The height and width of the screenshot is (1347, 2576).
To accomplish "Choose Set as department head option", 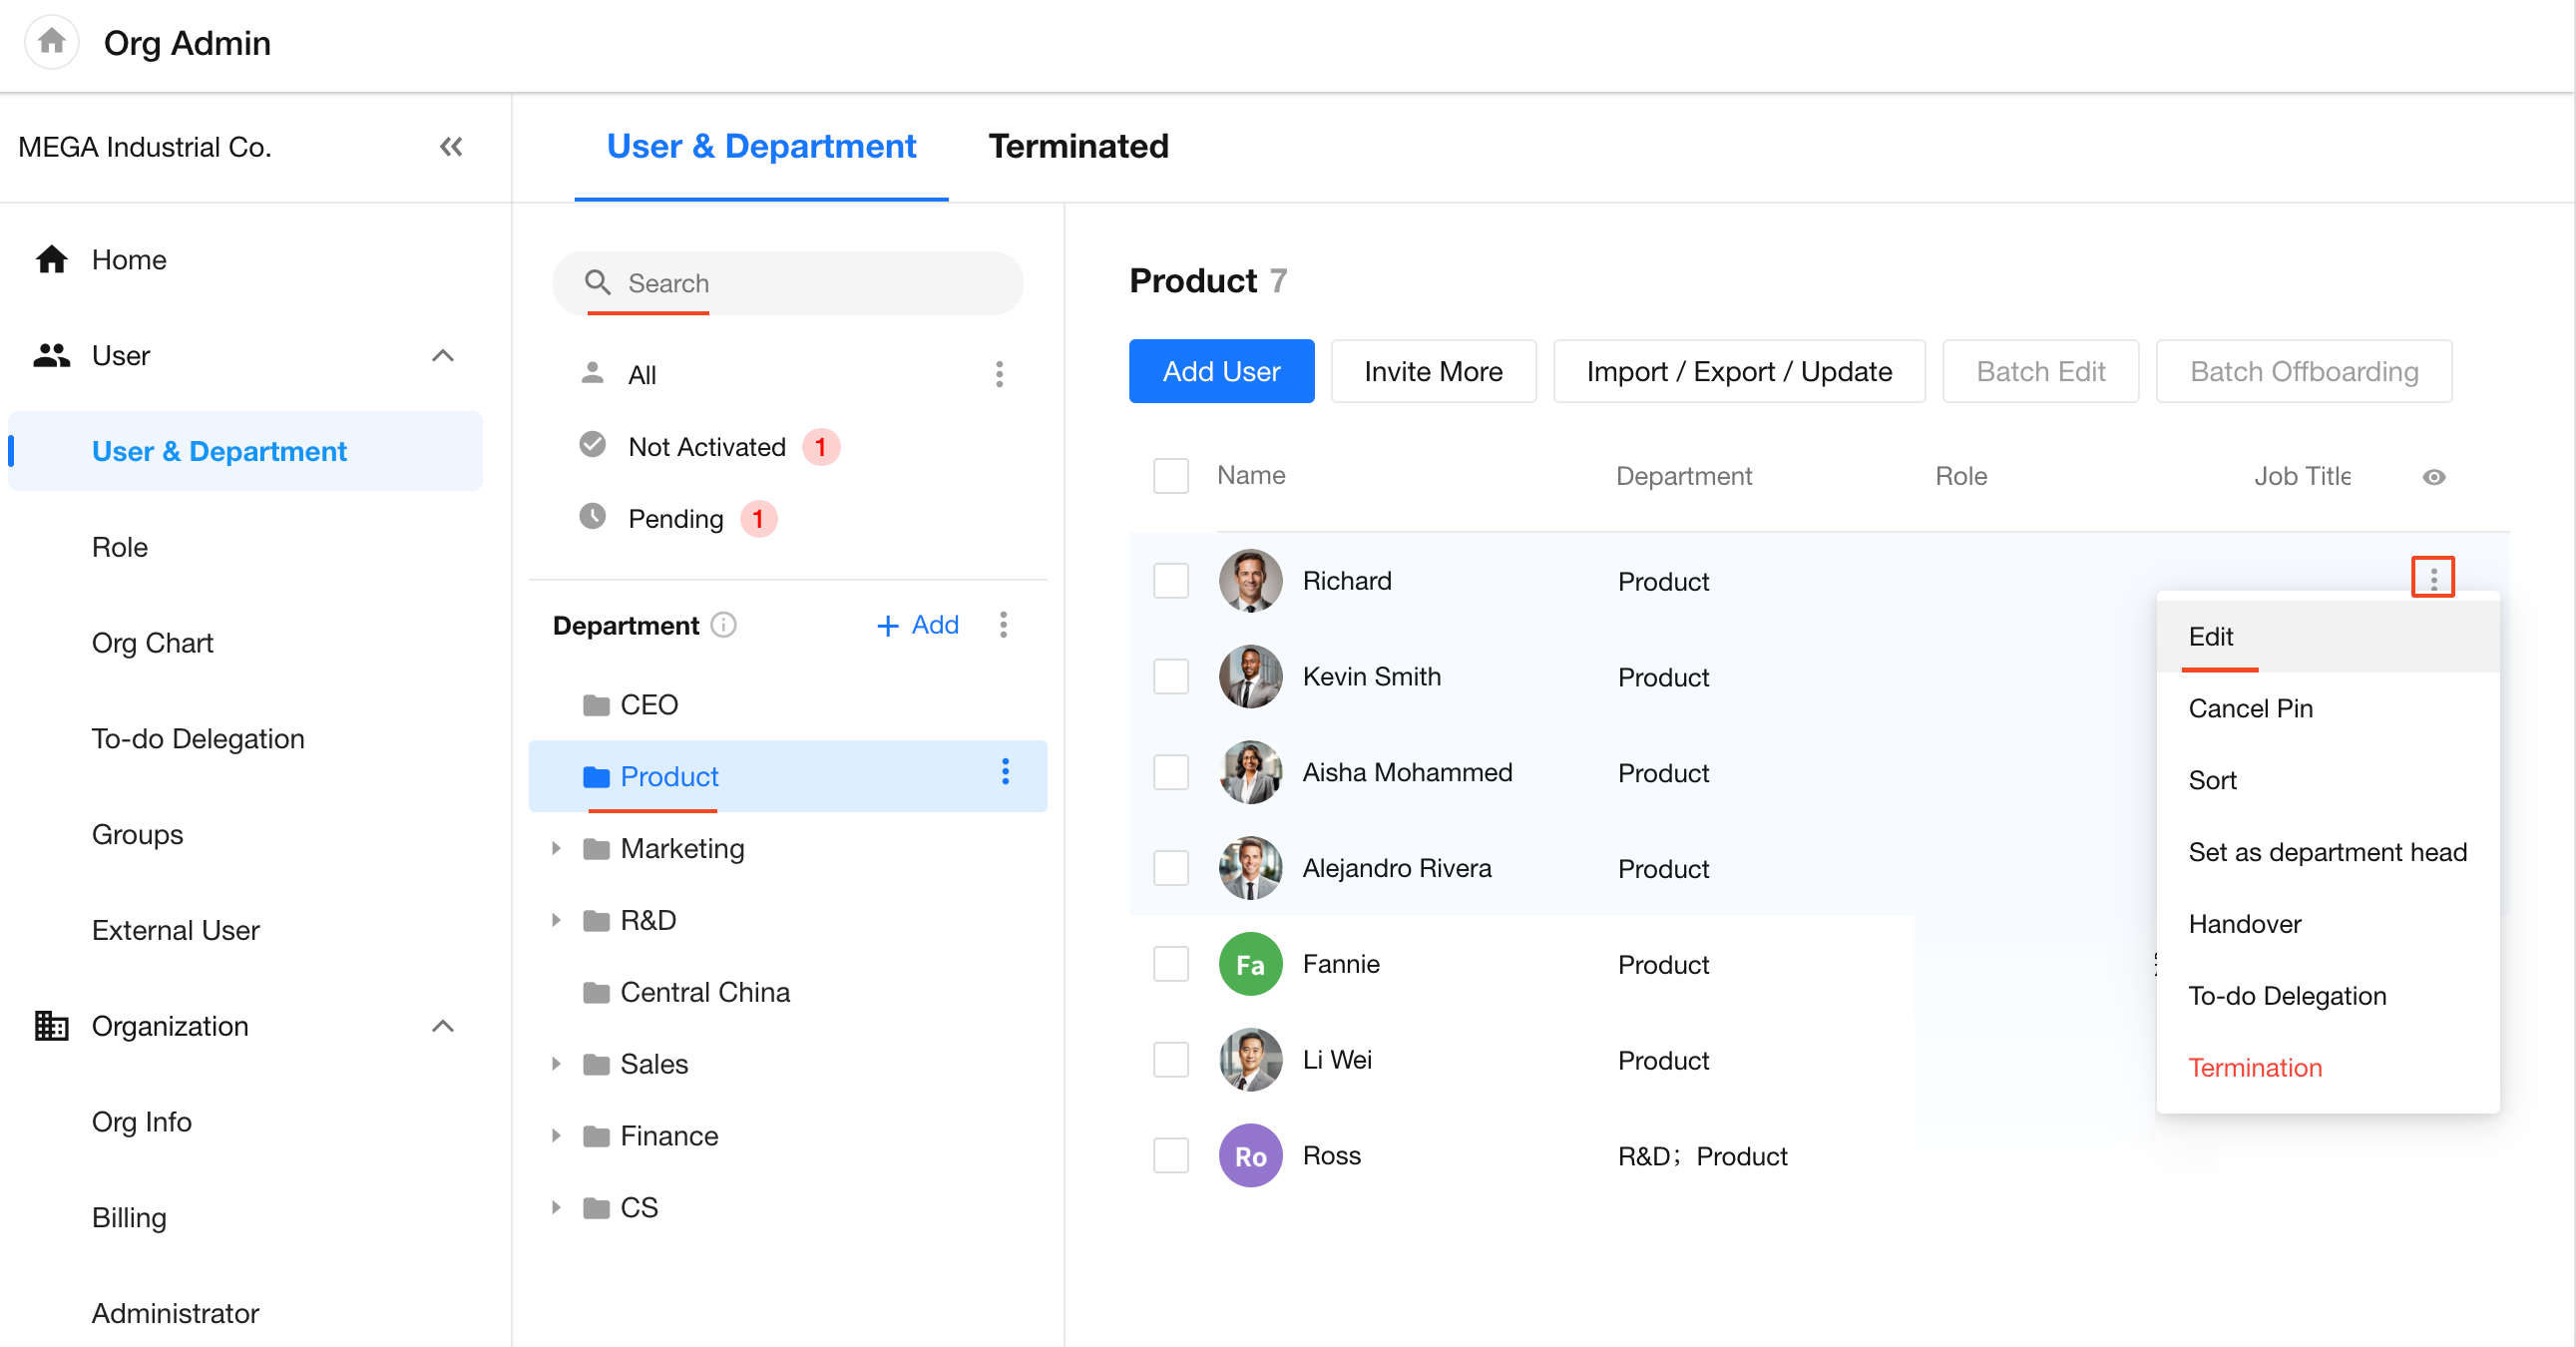I will click(2326, 852).
